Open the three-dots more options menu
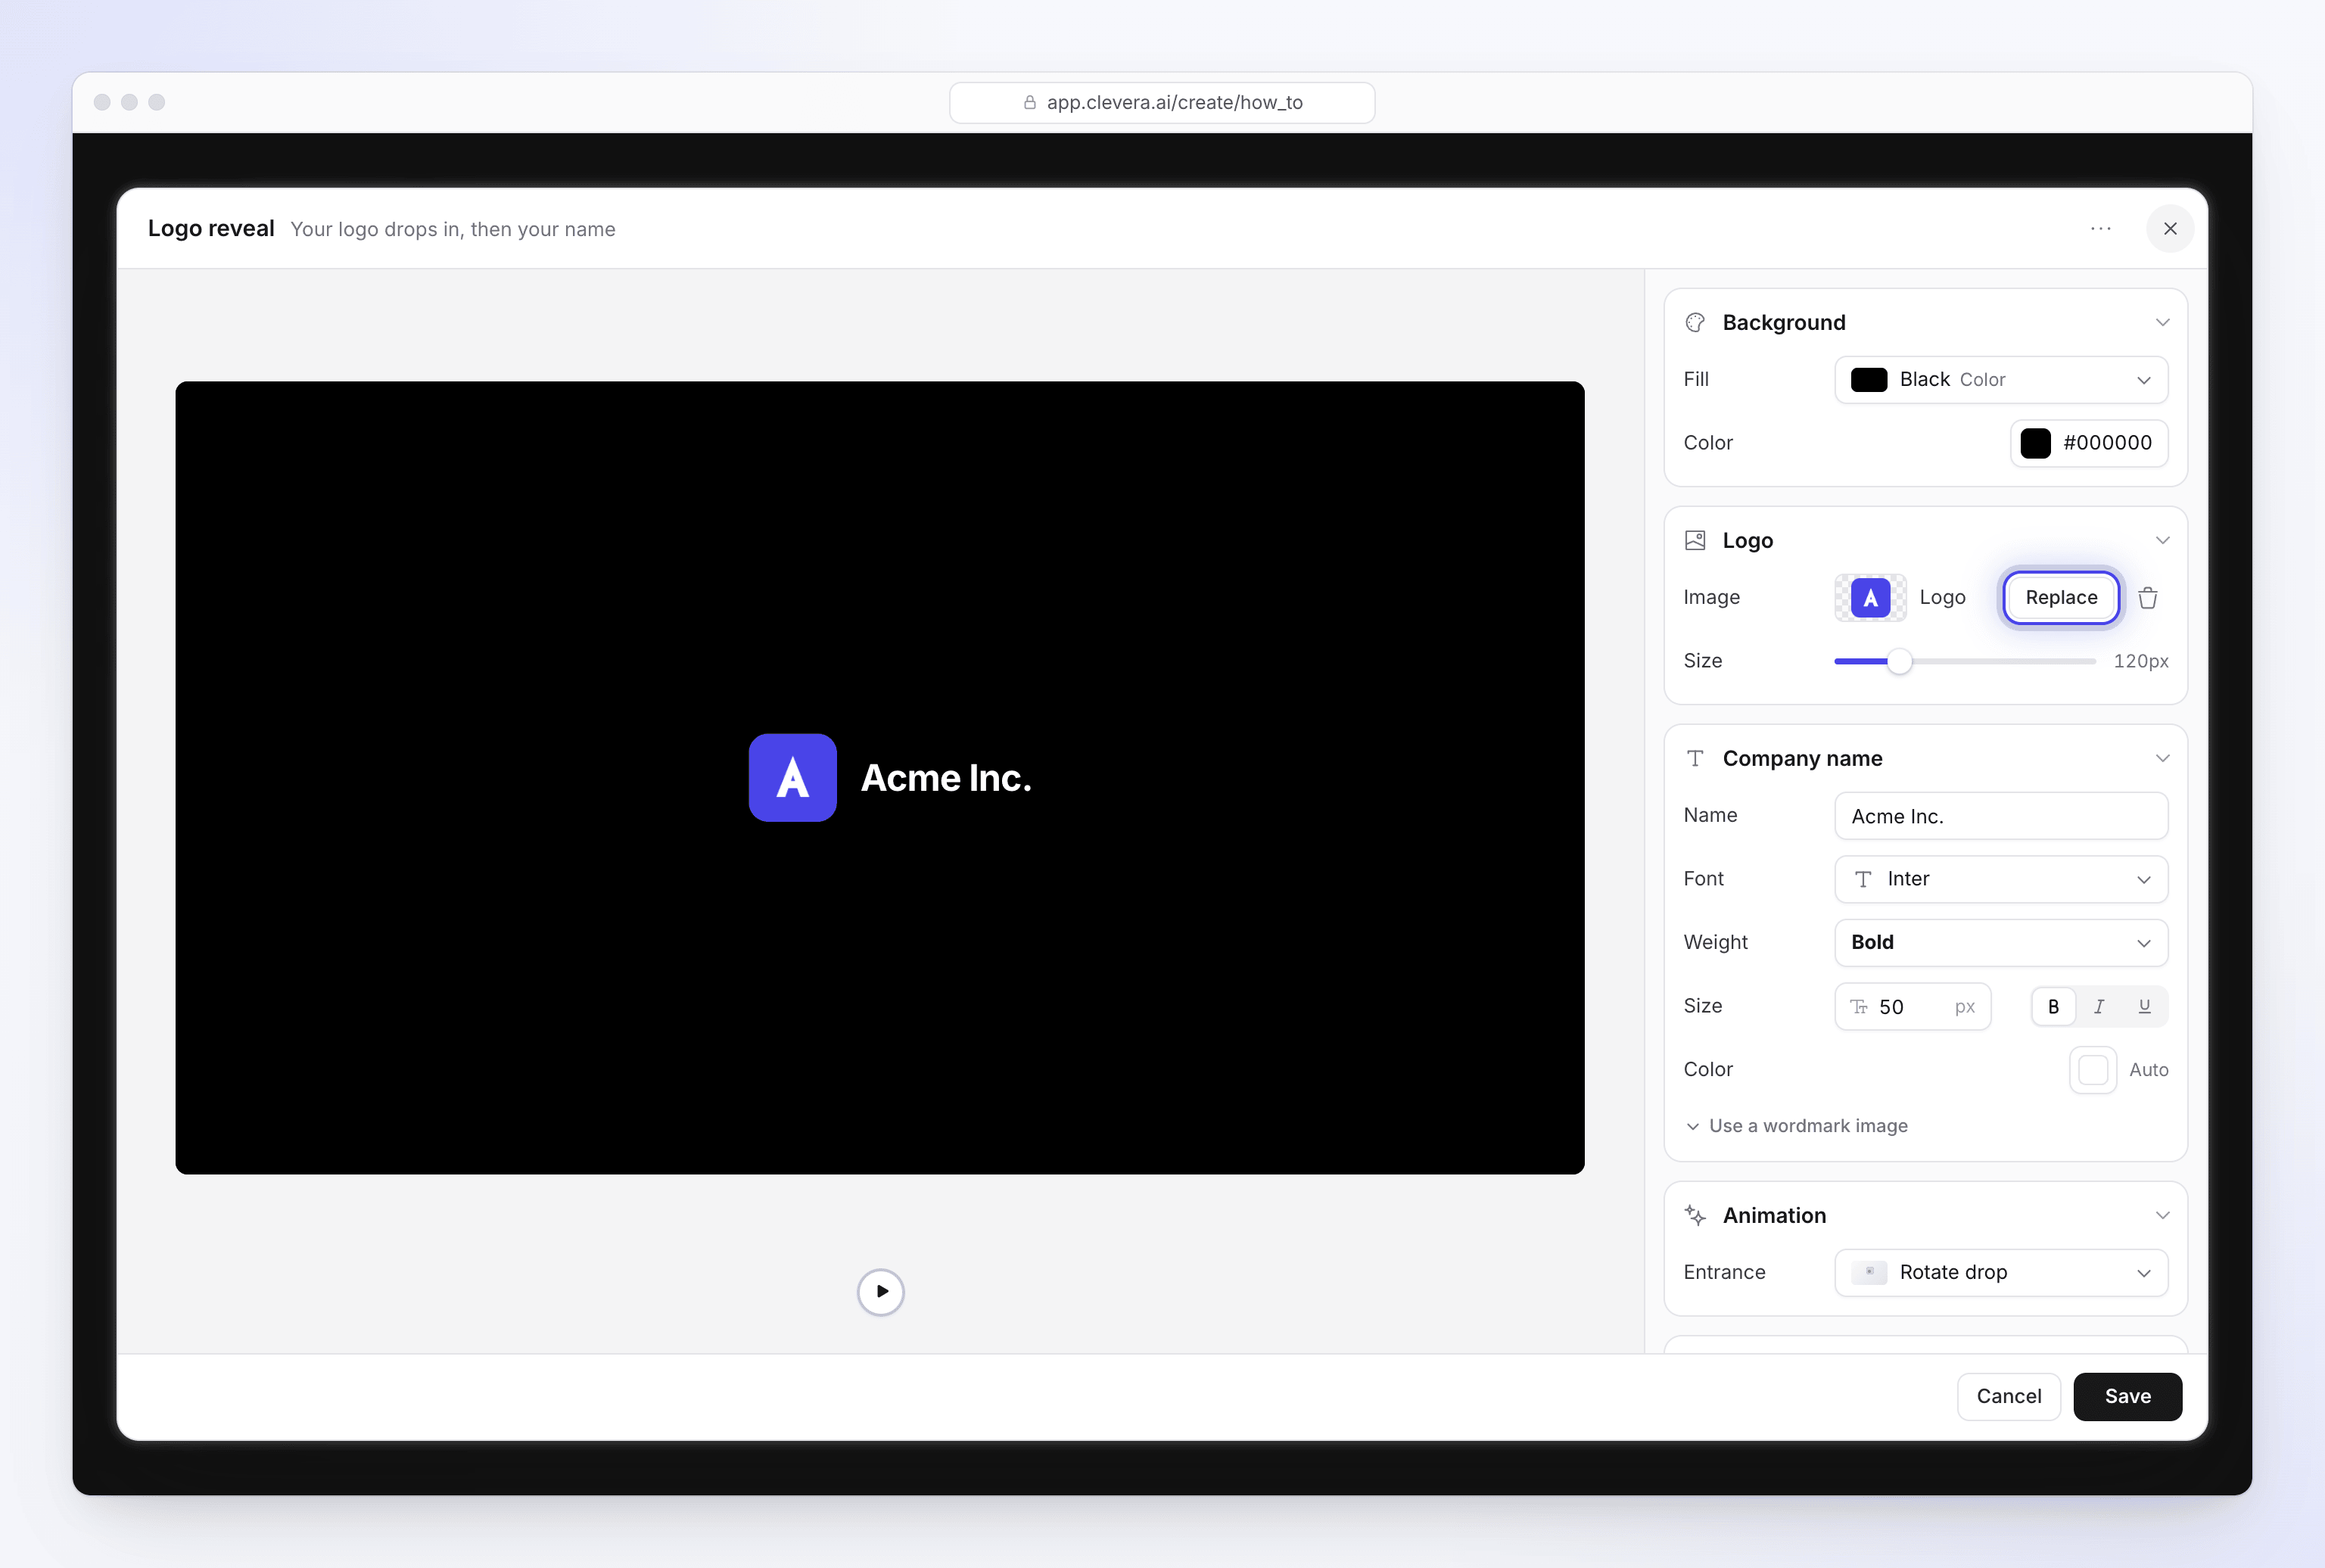The height and width of the screenshot is (1568, 2325). (2100, 229)
